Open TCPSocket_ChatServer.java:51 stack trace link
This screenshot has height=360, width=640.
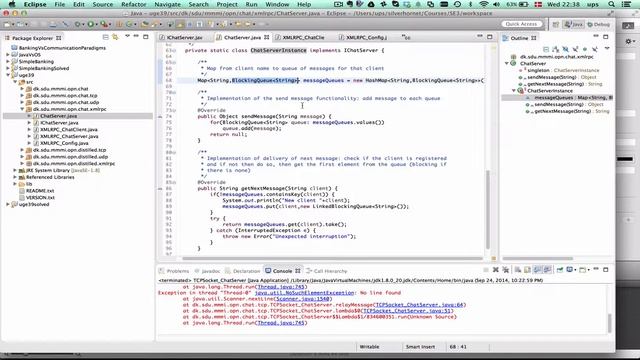click(x=407, y=311)
